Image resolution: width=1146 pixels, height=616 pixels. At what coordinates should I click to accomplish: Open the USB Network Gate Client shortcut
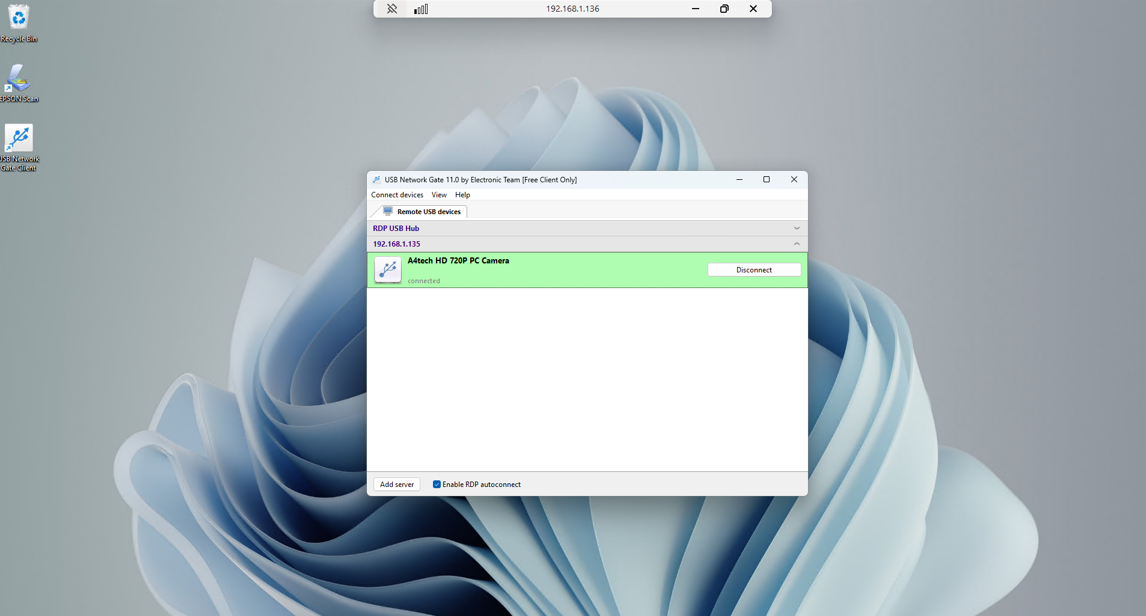tap(18, 147)
